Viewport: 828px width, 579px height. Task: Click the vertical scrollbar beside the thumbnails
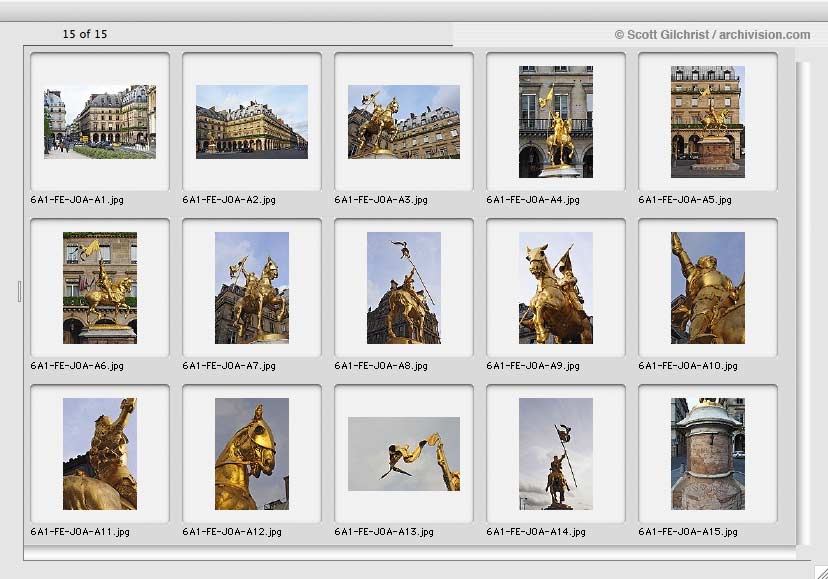pos(803,303)
